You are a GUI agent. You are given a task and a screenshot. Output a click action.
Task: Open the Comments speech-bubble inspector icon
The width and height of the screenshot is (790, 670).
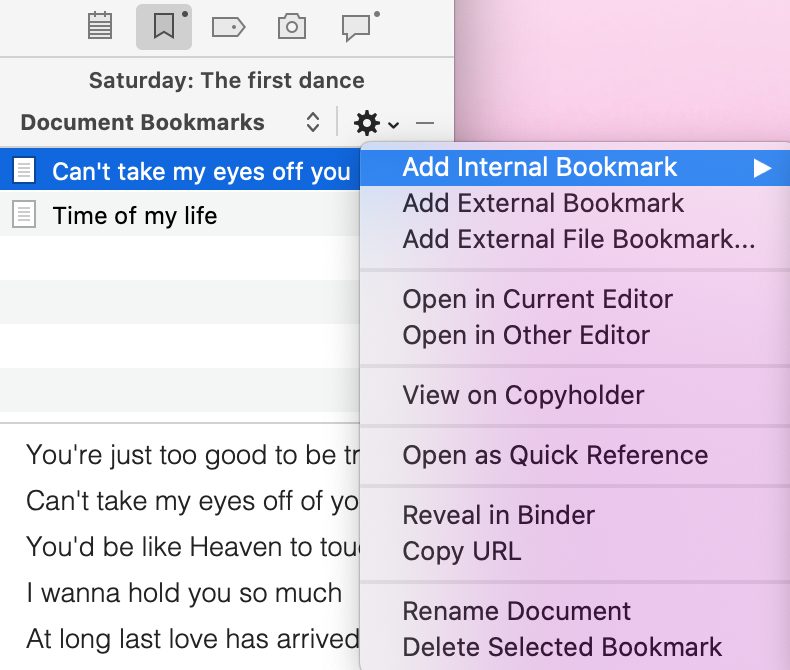(x=356, y=27)
